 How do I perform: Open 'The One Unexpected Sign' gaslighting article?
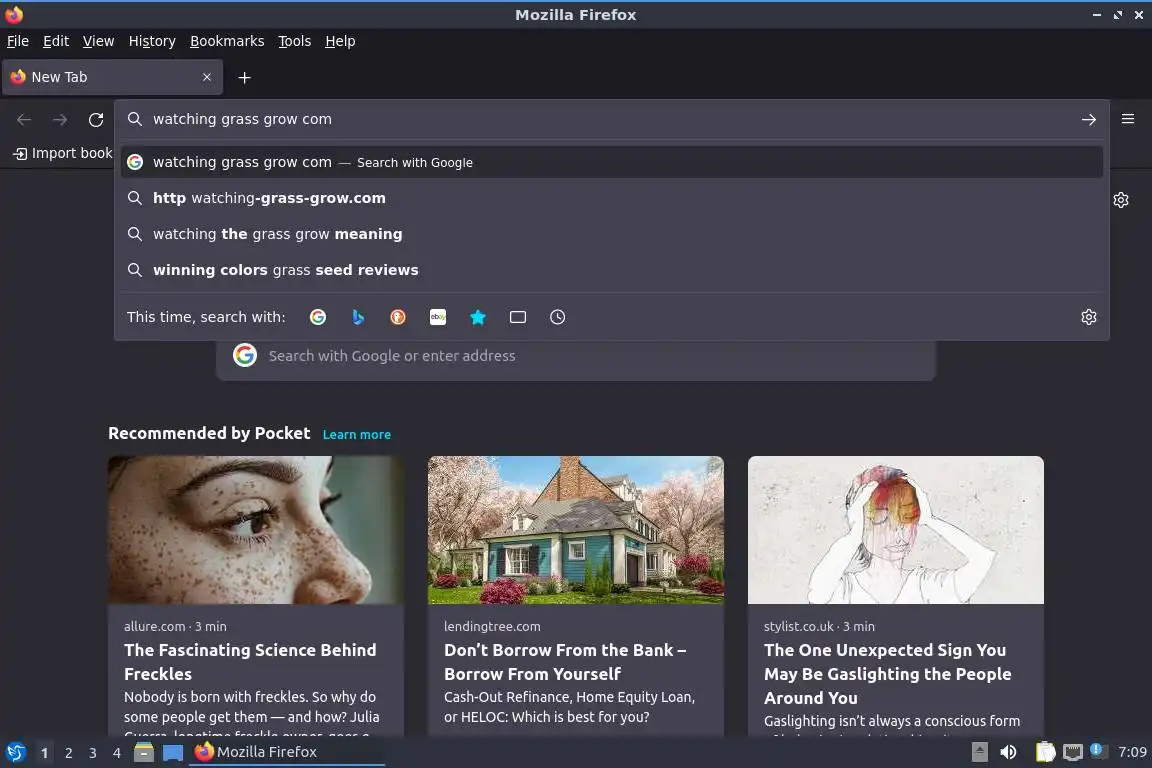pyautogui.click(x=888, y=673)
